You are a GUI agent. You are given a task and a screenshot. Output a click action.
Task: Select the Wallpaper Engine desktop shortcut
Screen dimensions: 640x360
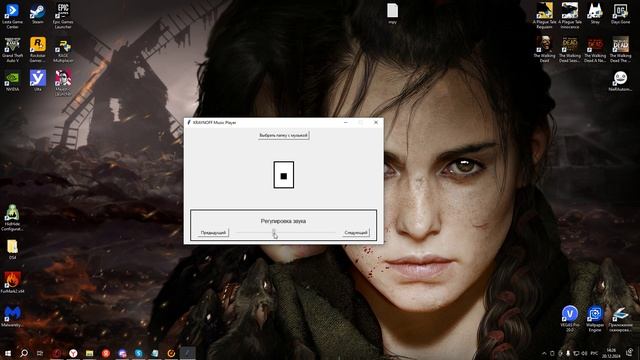pyautogui.click(x=595, y=318)
